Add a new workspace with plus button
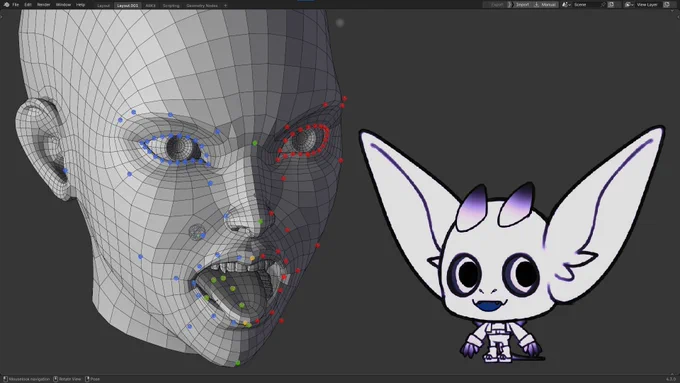 click(226, 6)
